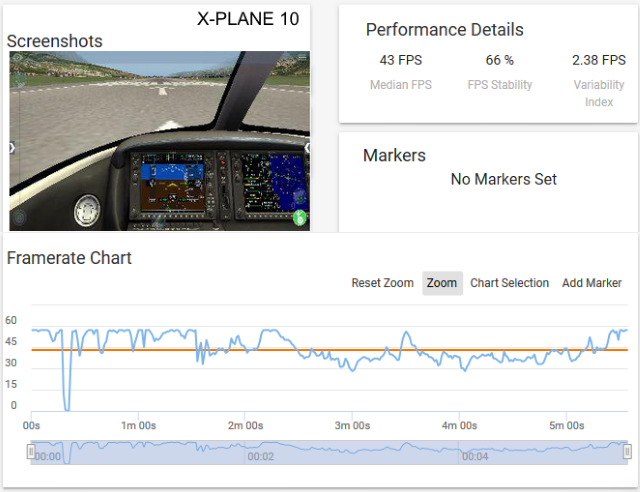Click the 2.38 FPS variability value
The height and width of the screenshot is (492, 640).
tap(599, 60)
